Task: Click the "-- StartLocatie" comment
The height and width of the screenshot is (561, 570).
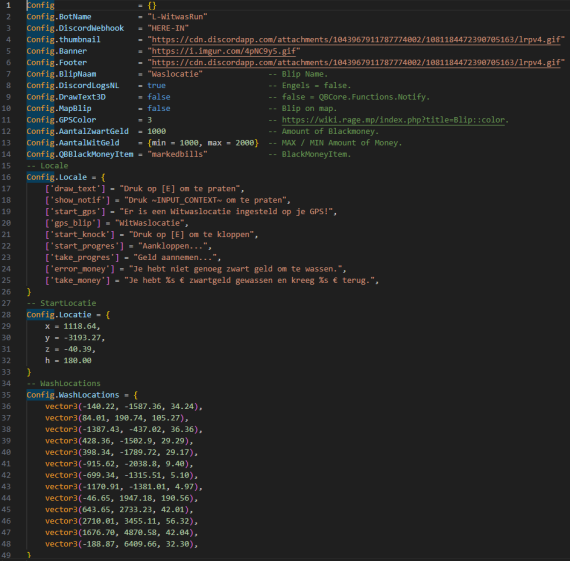Action: (x=61, y=303)
